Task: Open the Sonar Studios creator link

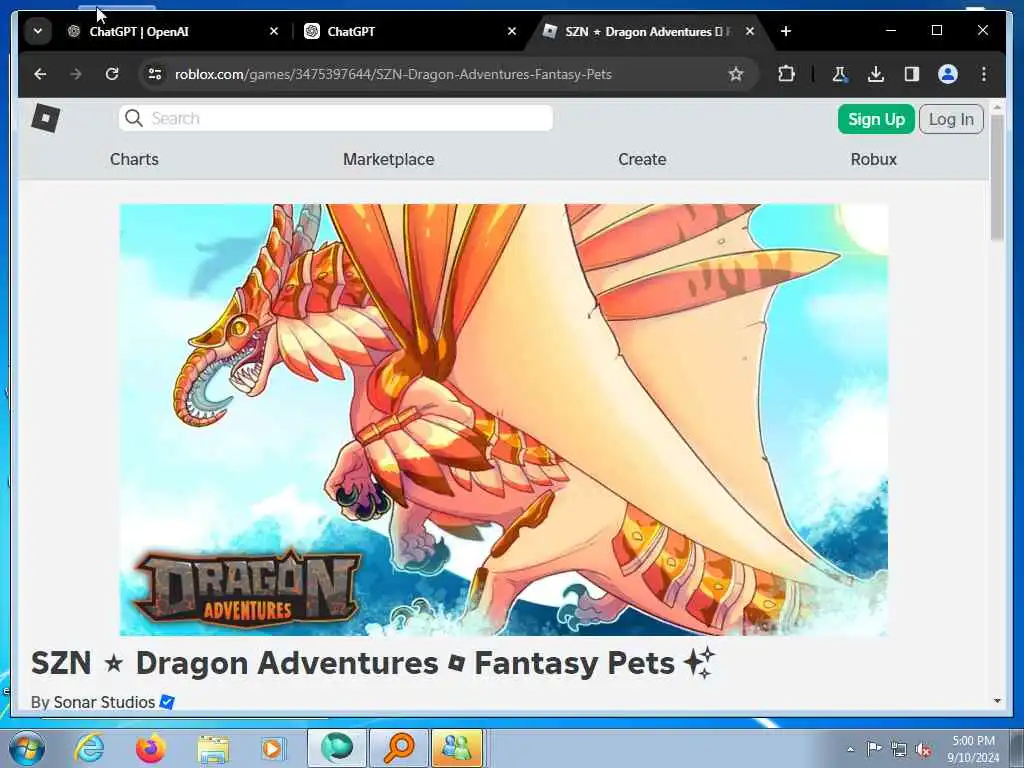Action: point(104,702)
